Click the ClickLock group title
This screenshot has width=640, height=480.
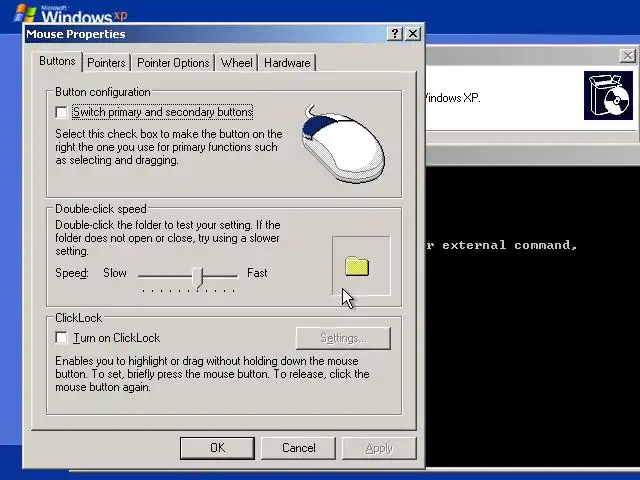(78, 318)
